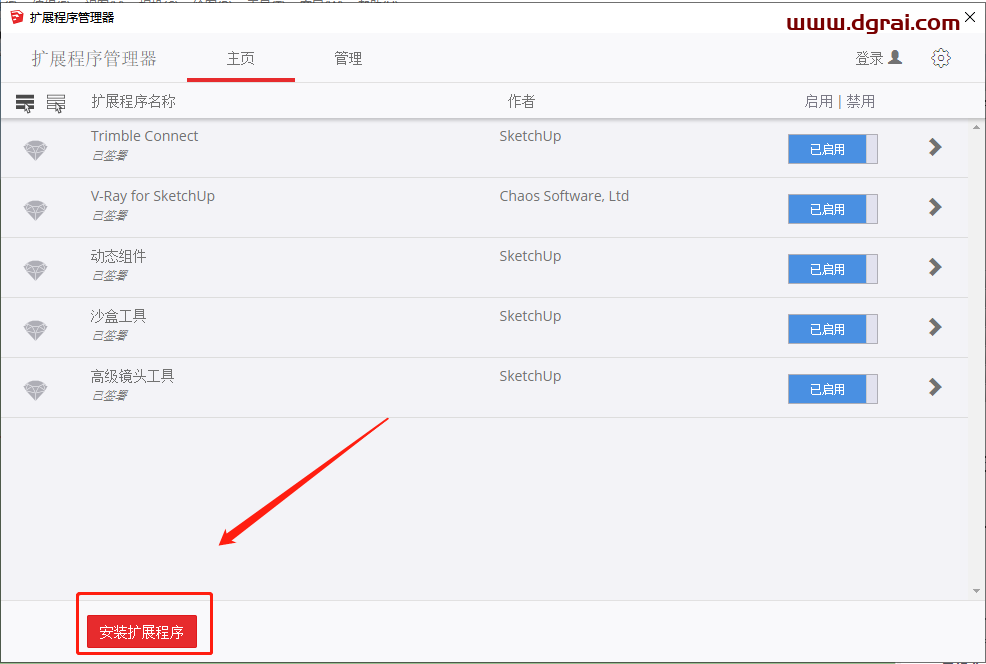Screen dimensions: 986x664
Task: Toggle 高级镜头工具 enabled switch
Action: [x=833, y=389]
